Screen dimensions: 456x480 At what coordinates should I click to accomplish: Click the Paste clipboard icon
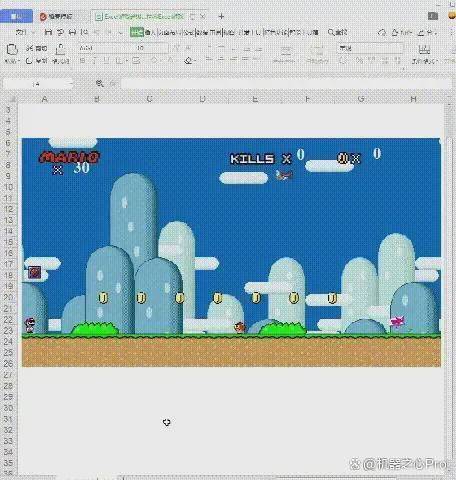tap(12, 50)
